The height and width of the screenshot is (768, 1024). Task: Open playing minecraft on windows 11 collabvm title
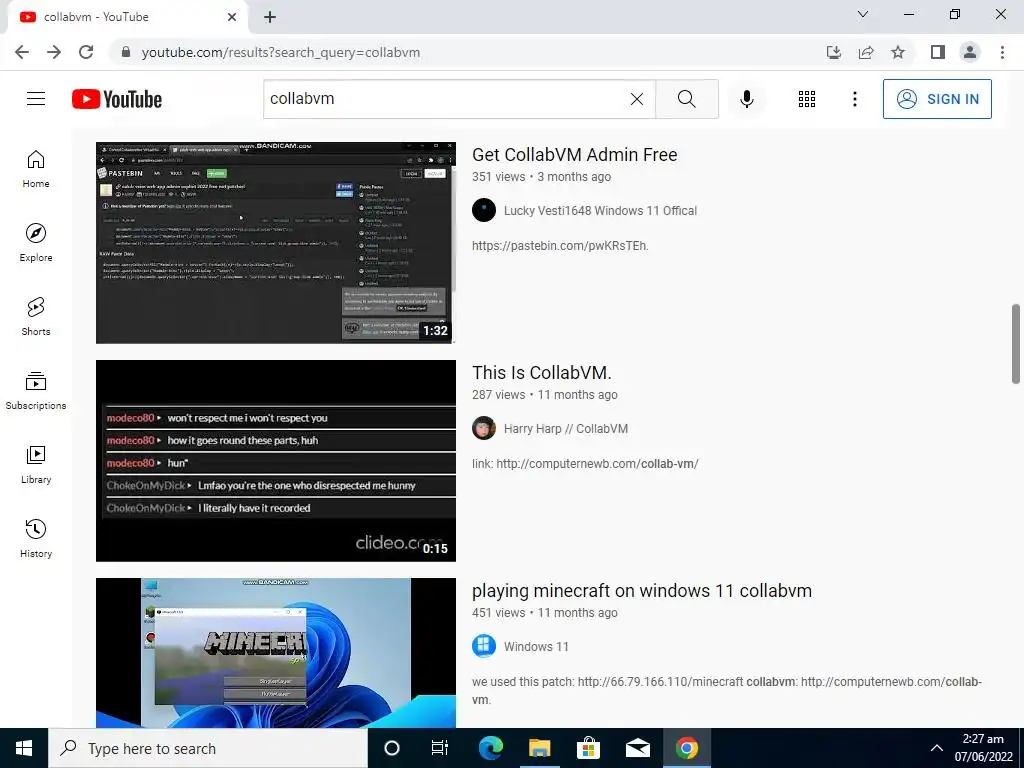tap(642, 591)
